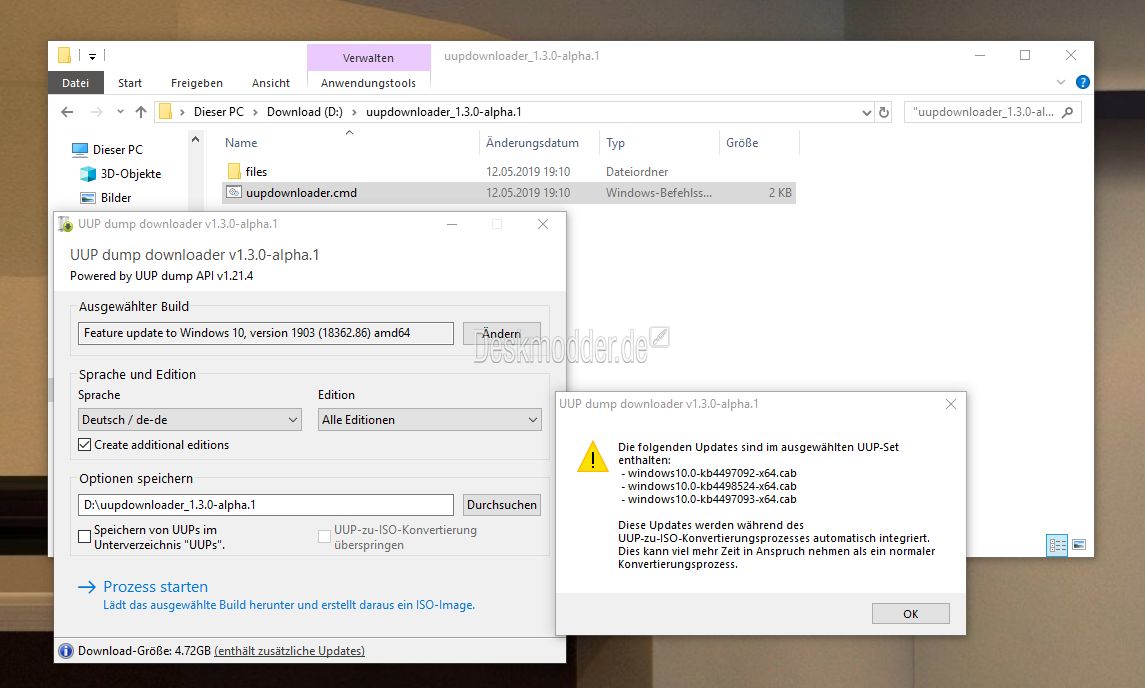Click Prozess starten link

[x=155, y=586]
